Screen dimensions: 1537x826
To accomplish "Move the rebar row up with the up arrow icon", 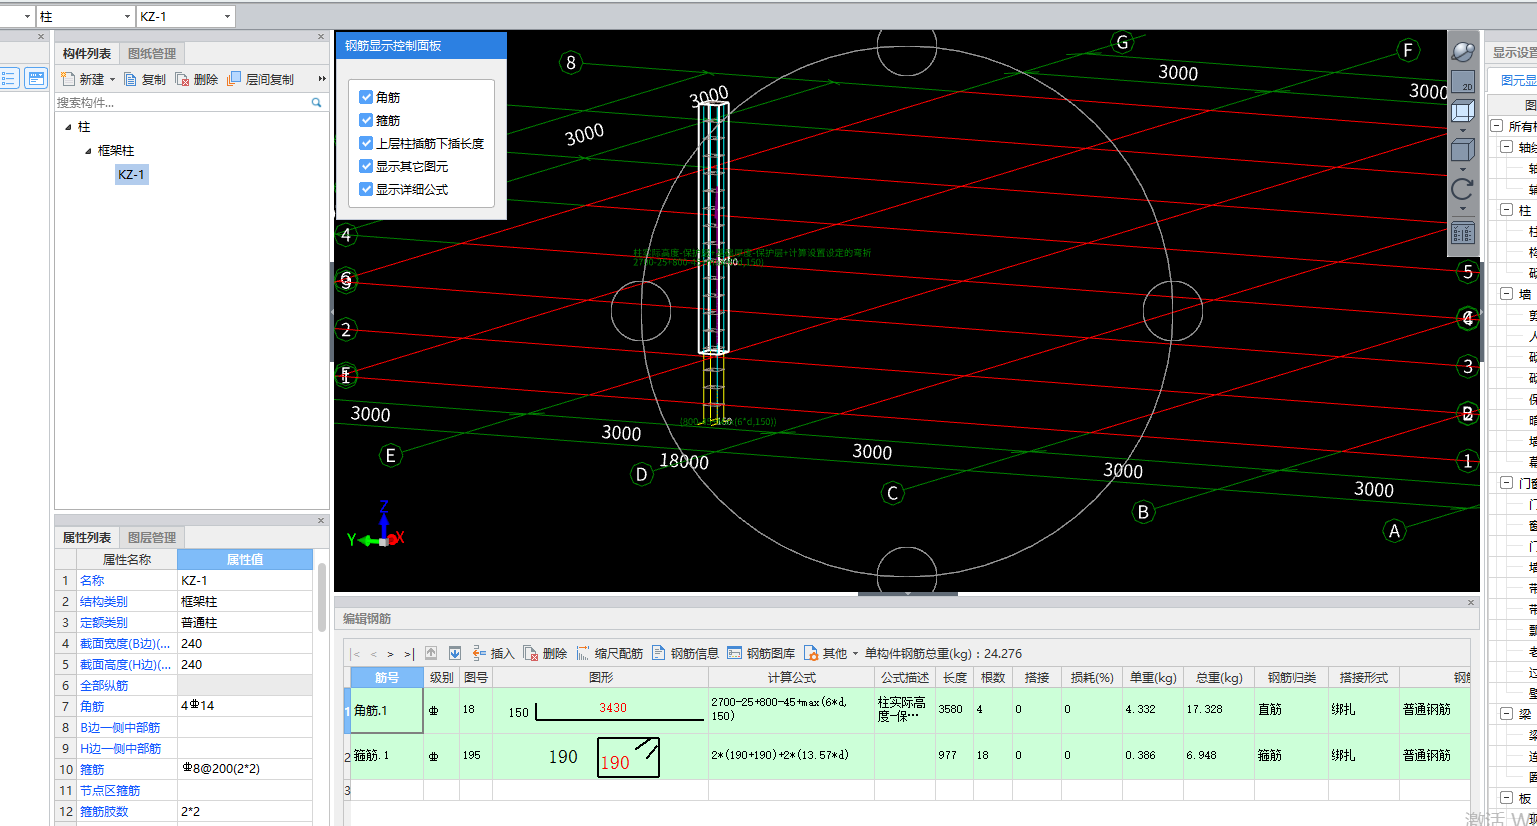I will [x=431, y=653].
